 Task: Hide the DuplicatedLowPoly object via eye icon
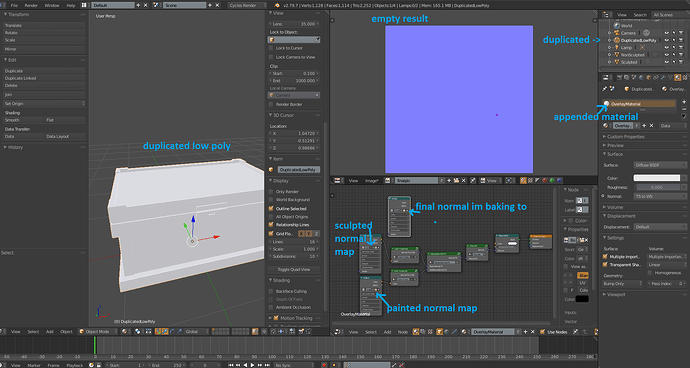(x=667, y=40)
